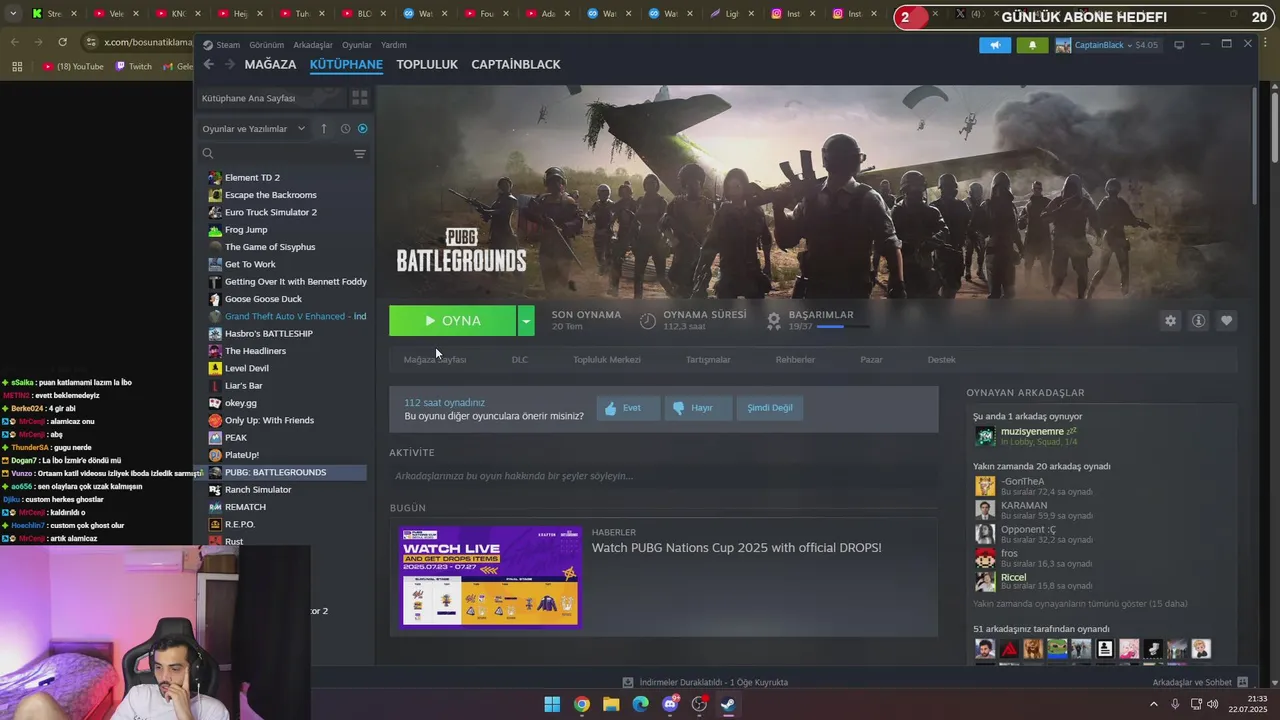Sort library list with up arrow icon
Viewport: 1280px width, 720px height.
click(324, 128)
